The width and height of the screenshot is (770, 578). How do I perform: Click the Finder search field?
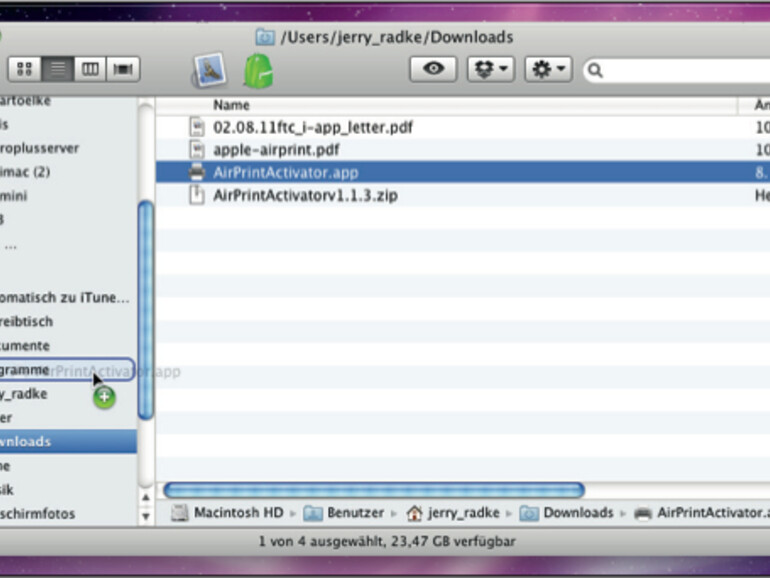pos(678,70)
